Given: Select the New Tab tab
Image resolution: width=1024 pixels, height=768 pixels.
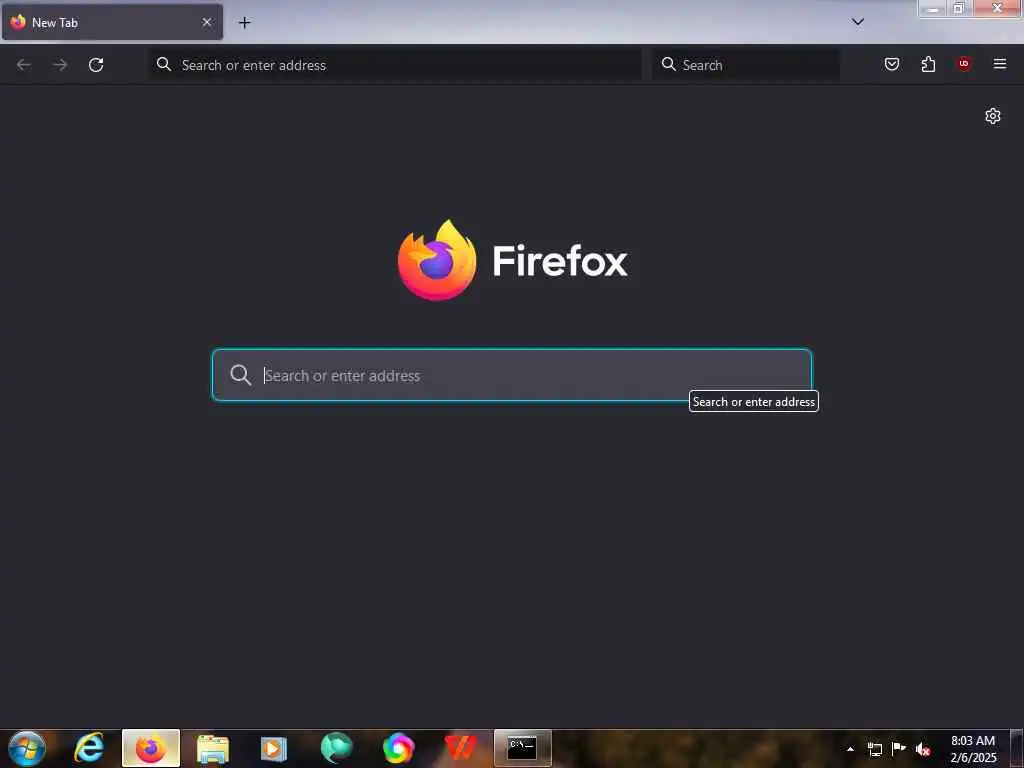Looking at the screenshot, I should [112, 22].
